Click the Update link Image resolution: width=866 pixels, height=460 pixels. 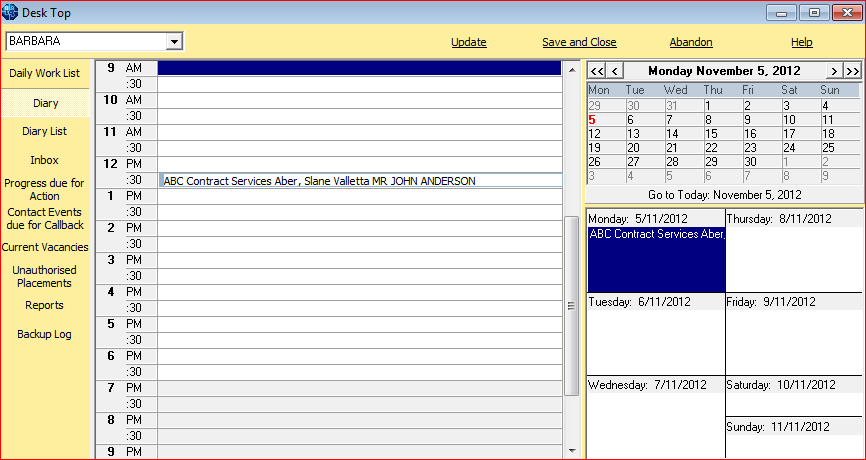(469, 42)
